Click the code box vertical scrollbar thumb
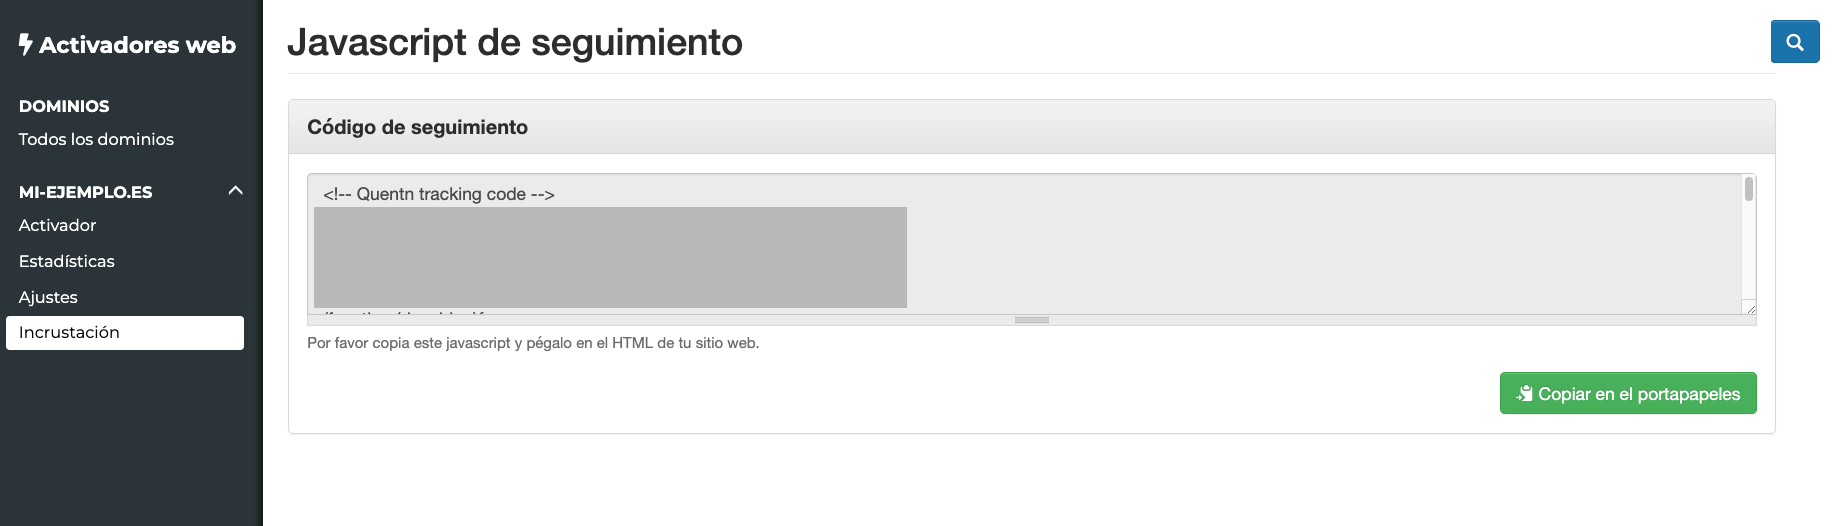This screenshot has height=526, width=1842. (1749, 189)
